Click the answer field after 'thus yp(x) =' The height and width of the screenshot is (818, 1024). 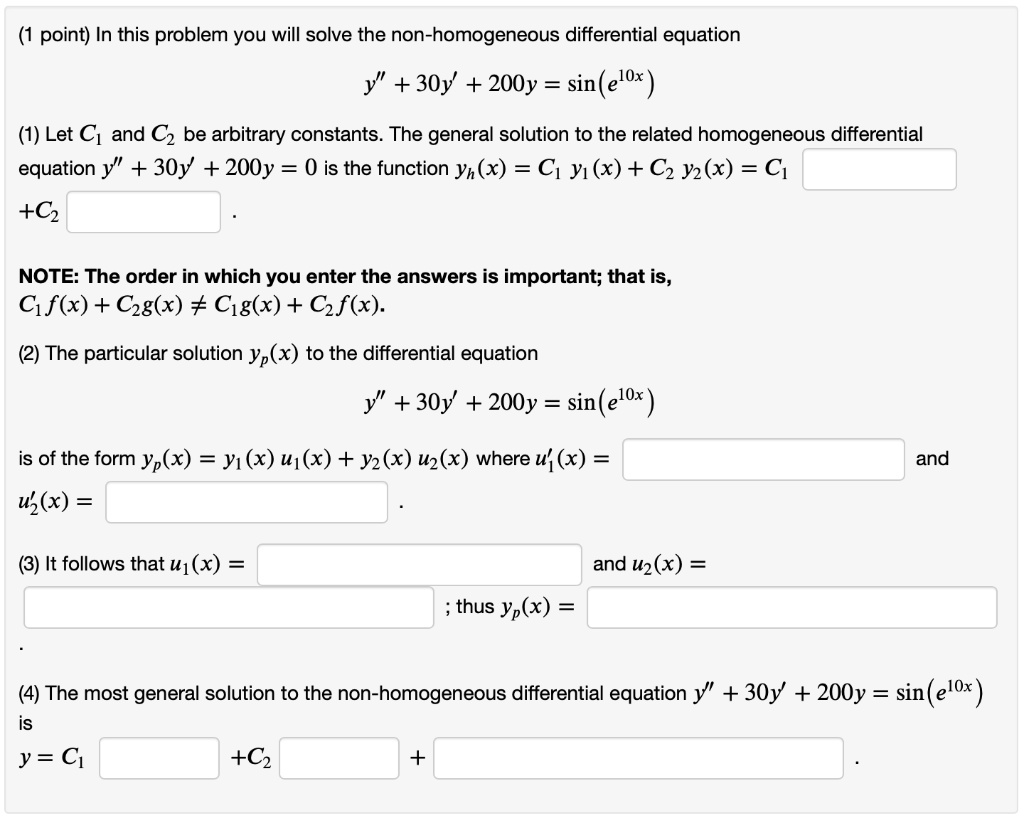(793, 607)
